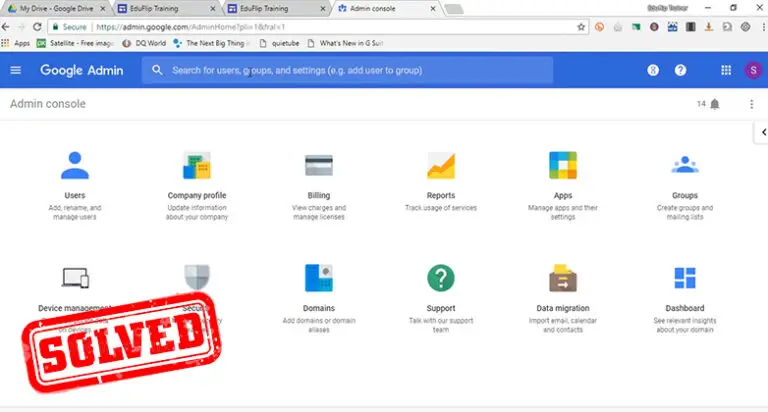Image resolution: width=768 pixels, height=412 pixels.
Task: Click the notification count 14
Action: point(701,104)
